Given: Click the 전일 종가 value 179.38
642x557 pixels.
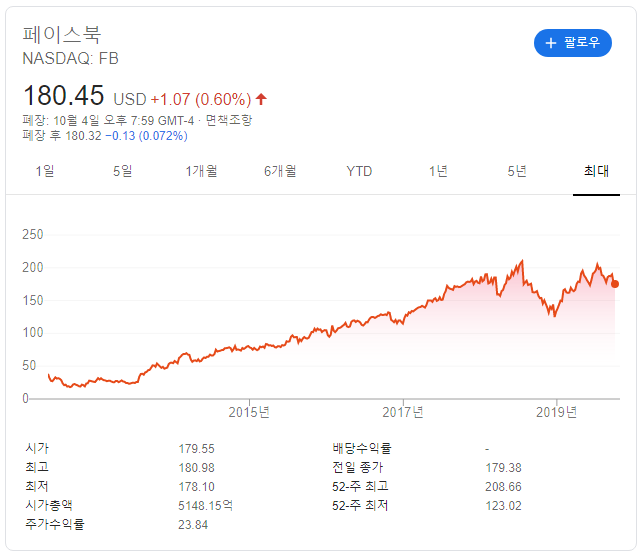Looking at the screenshot, I should point(503,468).
